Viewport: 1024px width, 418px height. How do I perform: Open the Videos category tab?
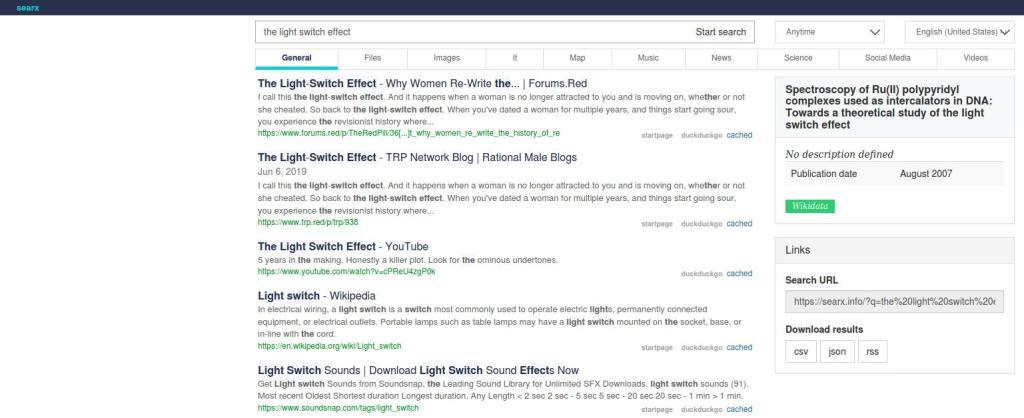pos(975,58)
